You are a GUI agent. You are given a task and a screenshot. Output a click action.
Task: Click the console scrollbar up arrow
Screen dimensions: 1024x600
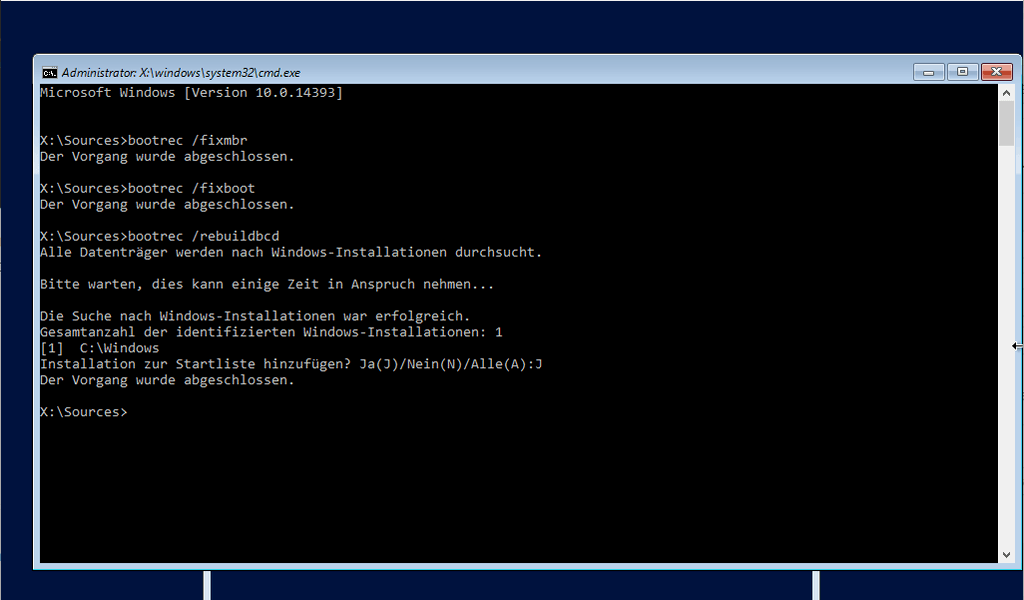tap(1006, 93)
